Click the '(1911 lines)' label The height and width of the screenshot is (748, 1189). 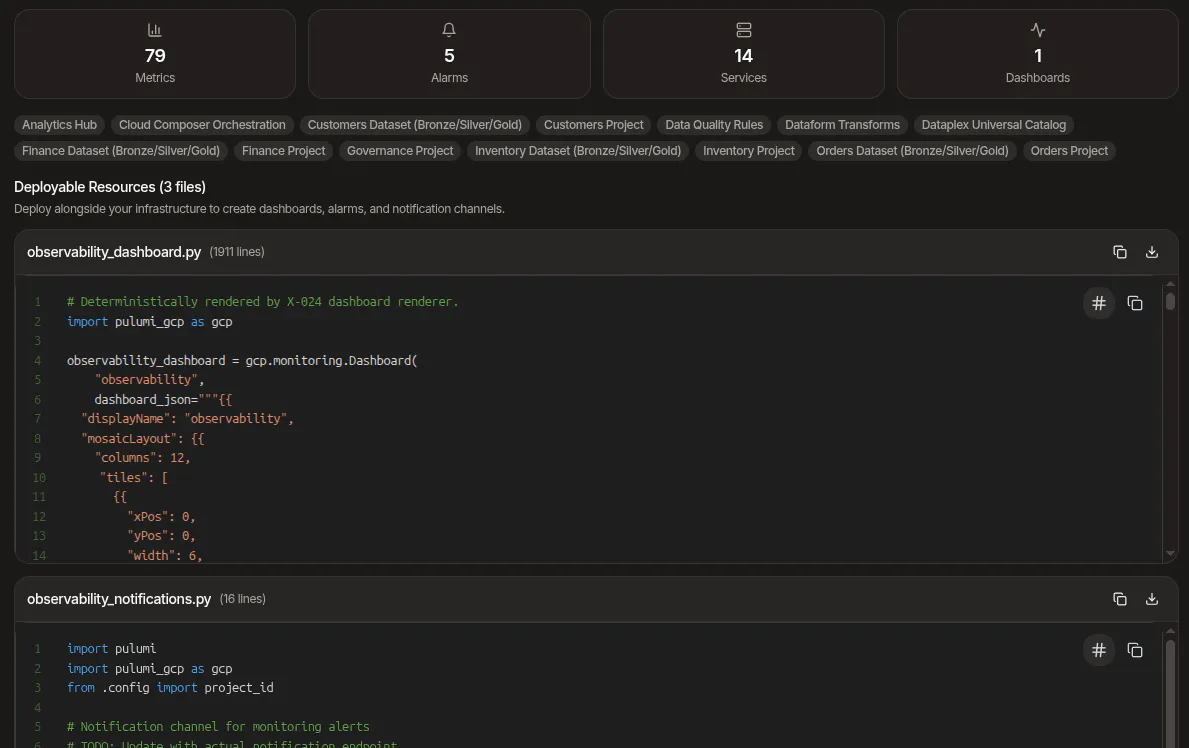237,252
